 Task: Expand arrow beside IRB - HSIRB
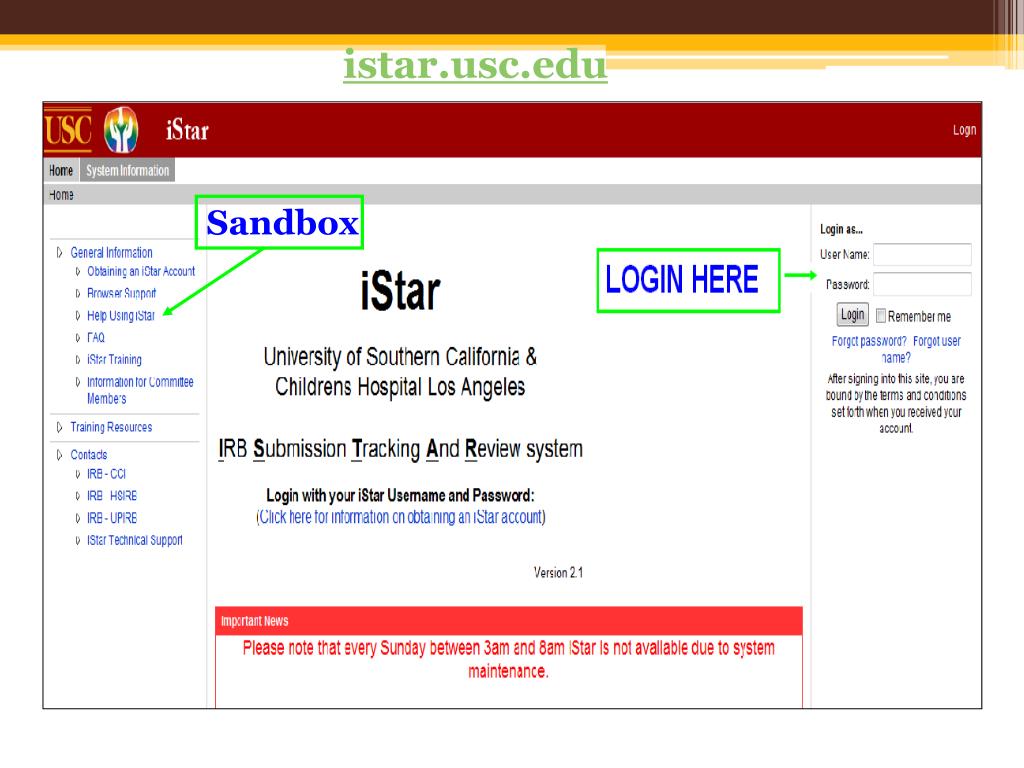tap(78, 496)
